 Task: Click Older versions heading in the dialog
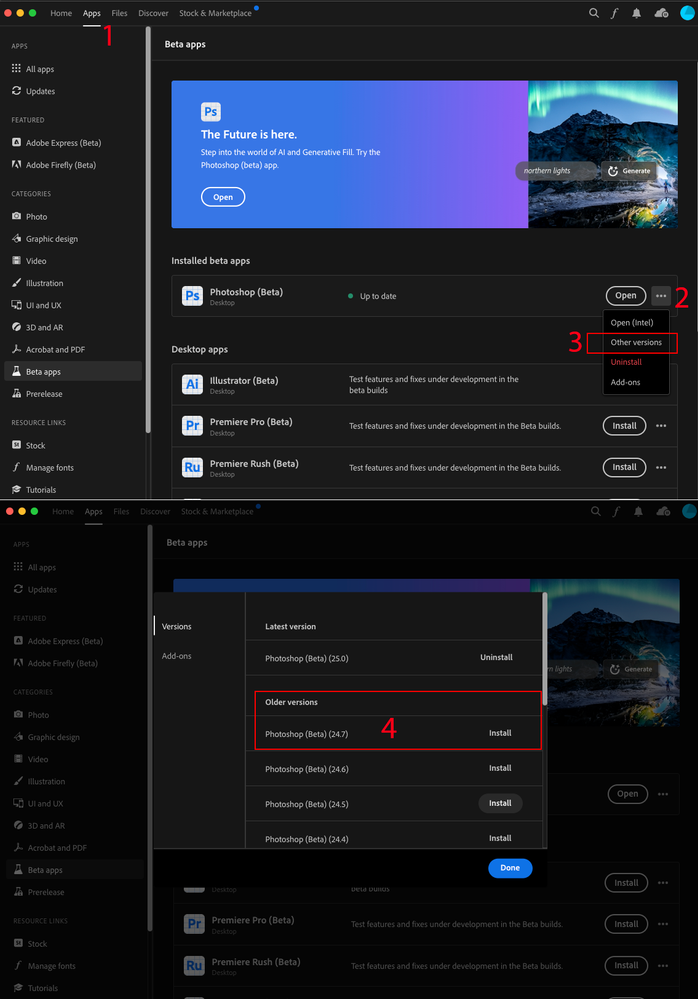click(291, 702)
